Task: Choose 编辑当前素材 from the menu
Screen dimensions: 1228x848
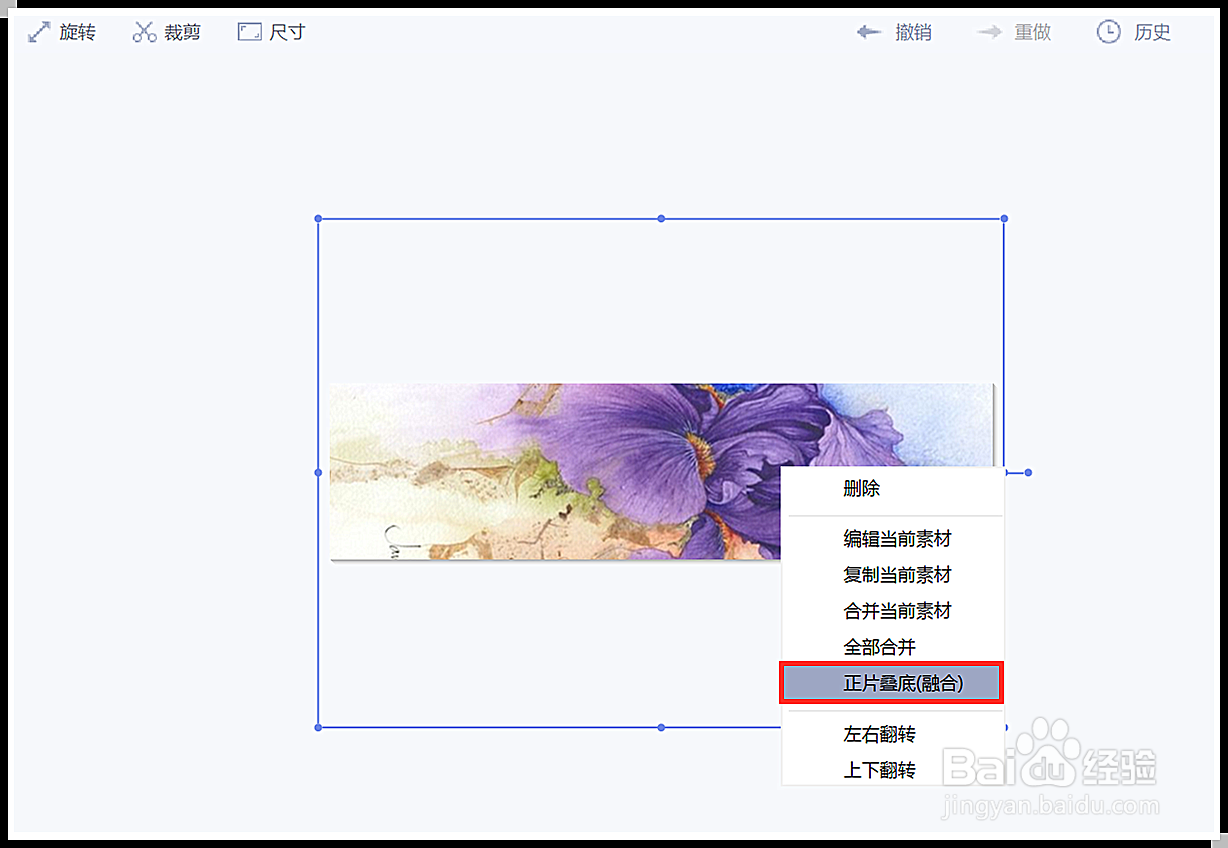Action: point(896,539)
